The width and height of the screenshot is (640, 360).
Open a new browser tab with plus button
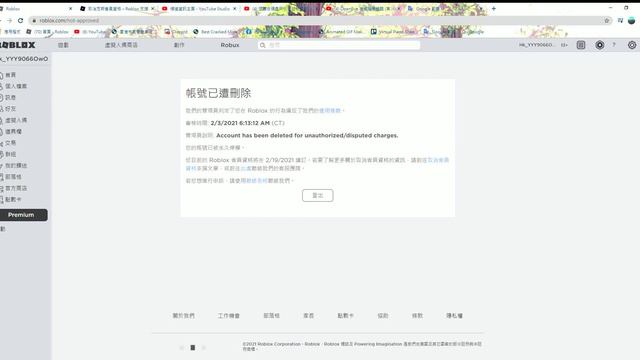[x=493, y=8]
